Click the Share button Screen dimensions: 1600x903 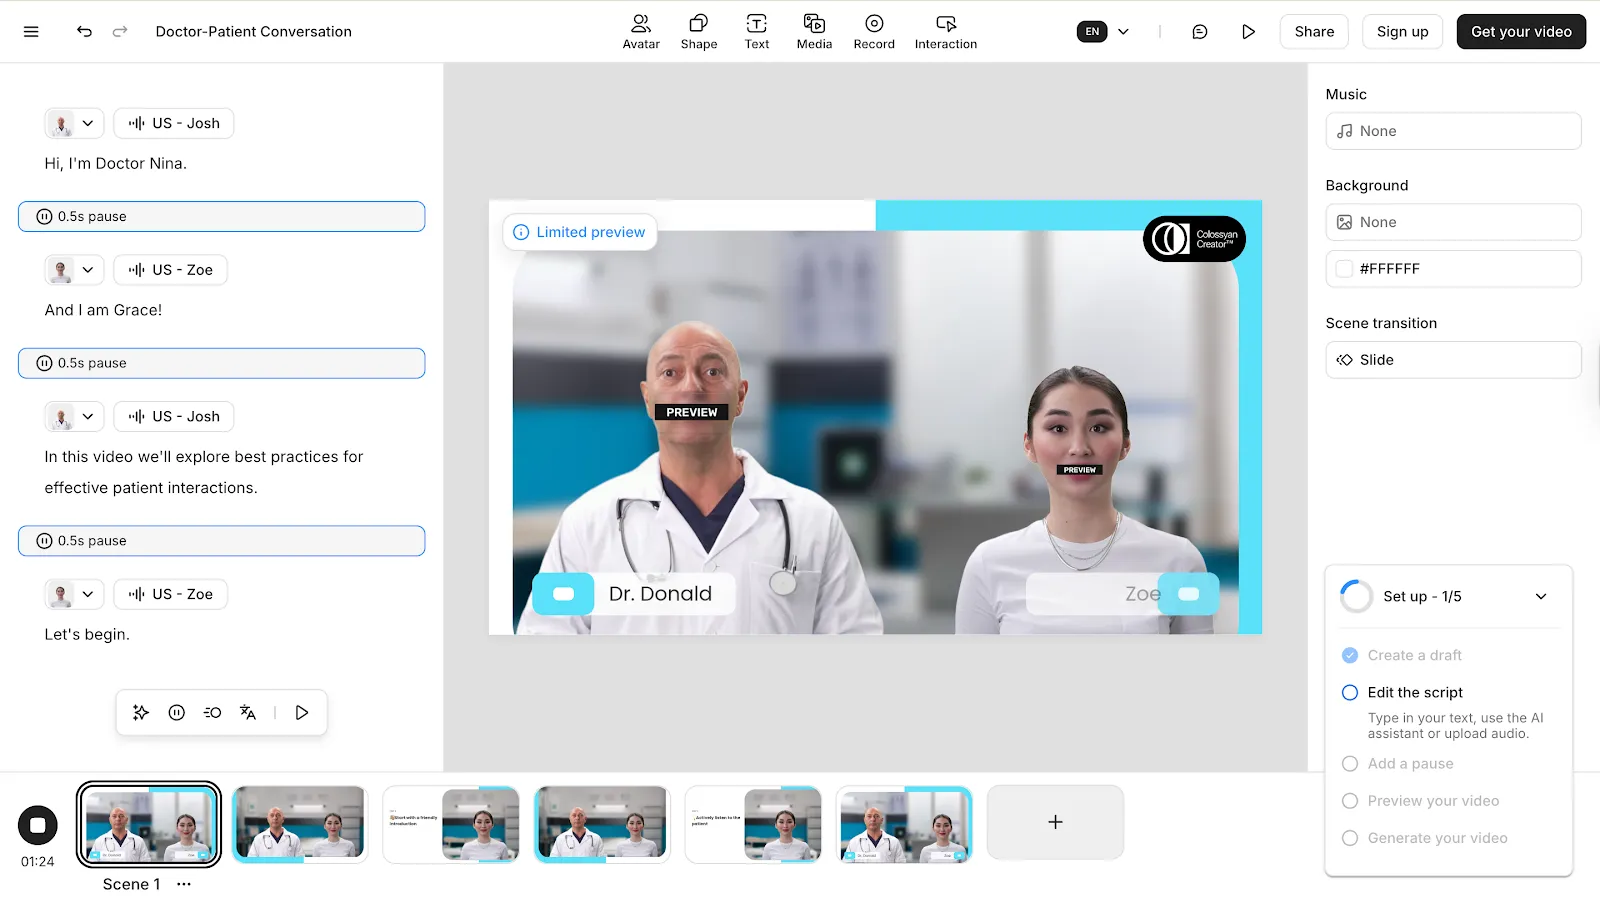click(x=1313, y=32)
